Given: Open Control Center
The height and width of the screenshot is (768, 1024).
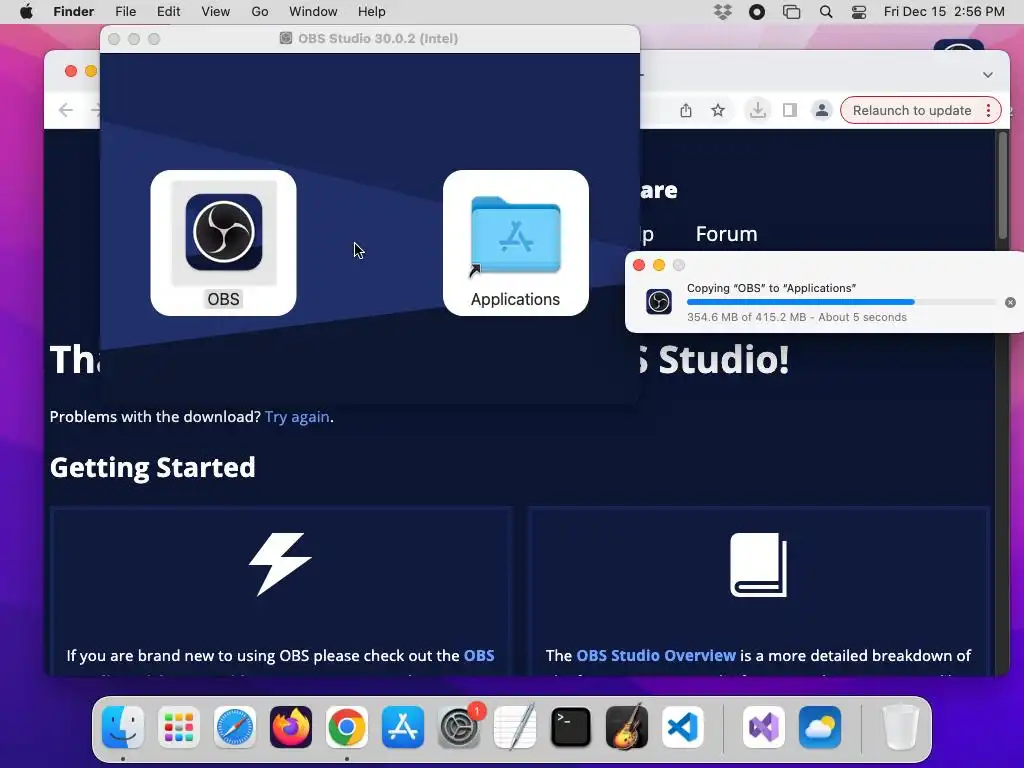Looking at the screenshot, I should (859, 12).
